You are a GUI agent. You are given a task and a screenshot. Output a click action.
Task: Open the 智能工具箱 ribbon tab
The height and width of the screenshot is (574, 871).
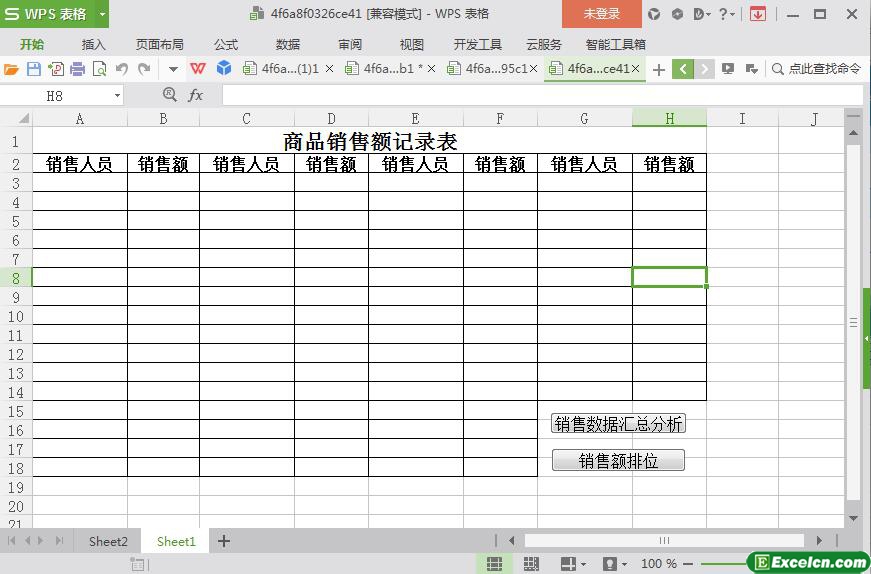point(615,44)
